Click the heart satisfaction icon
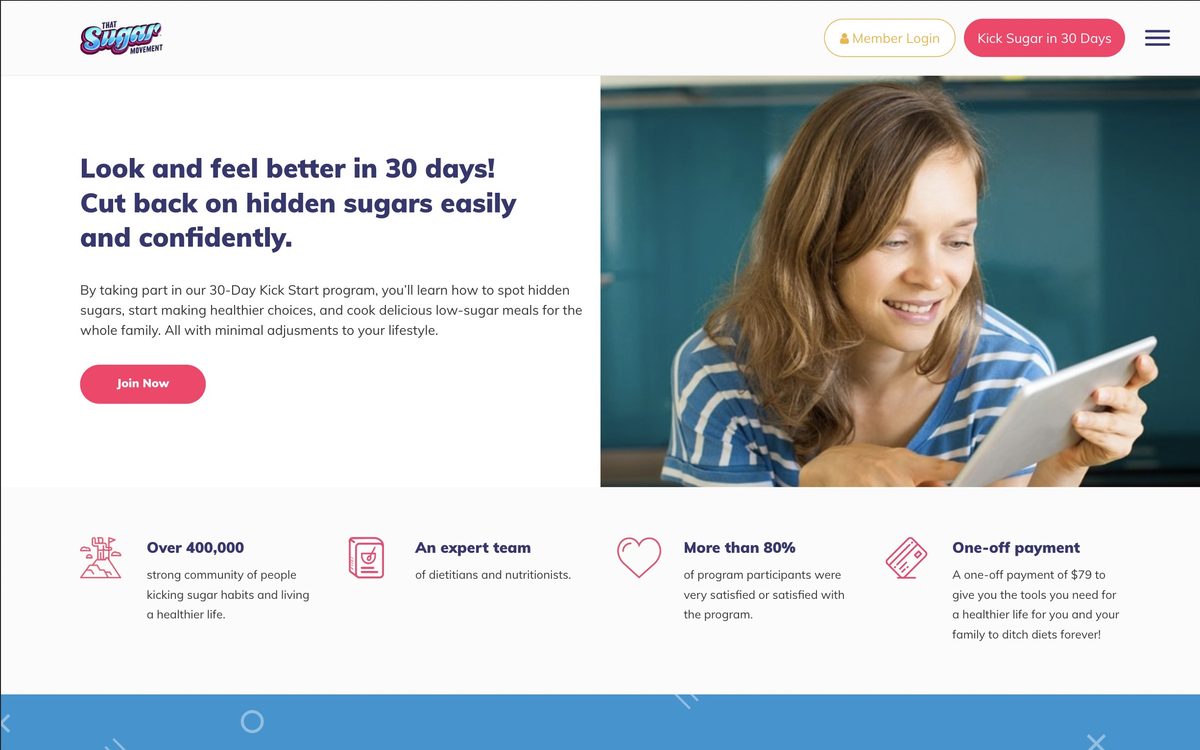This screenshot has width=1200, height=750. 639,557
